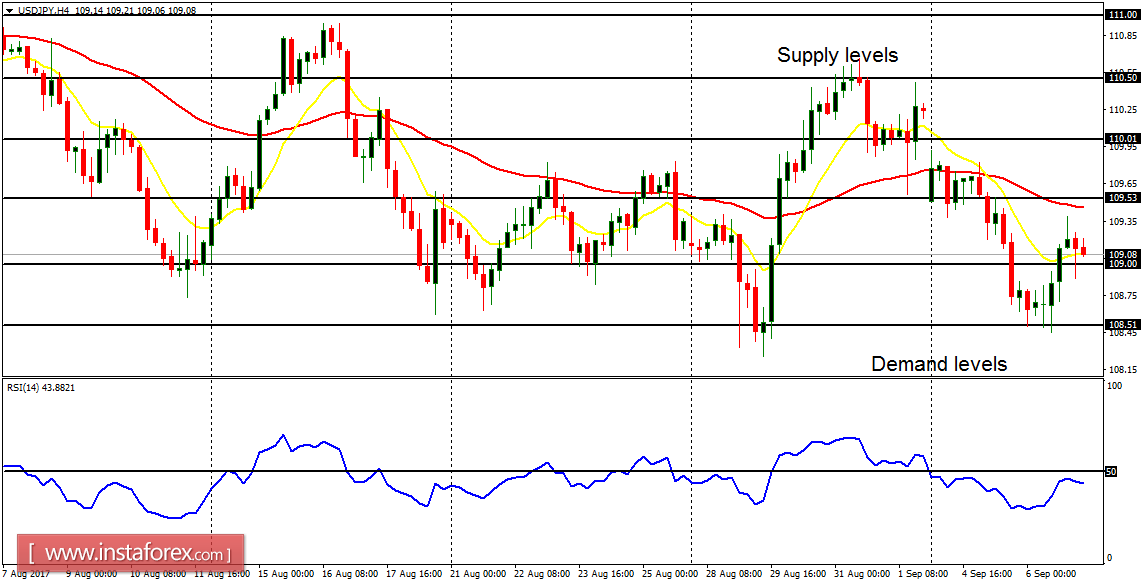The image size is (1143, 585).
Task: Click the RSI 50 level label
Action: coord(1112,472)
